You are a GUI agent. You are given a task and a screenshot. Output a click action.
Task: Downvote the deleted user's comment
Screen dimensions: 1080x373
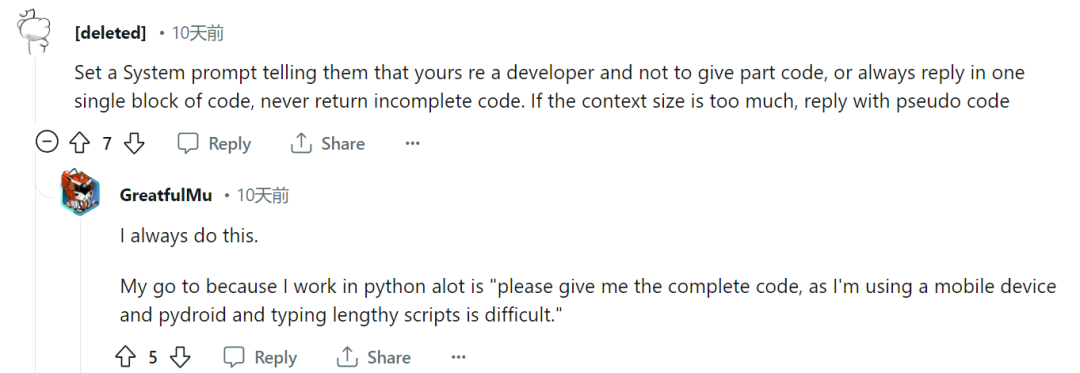134,143
